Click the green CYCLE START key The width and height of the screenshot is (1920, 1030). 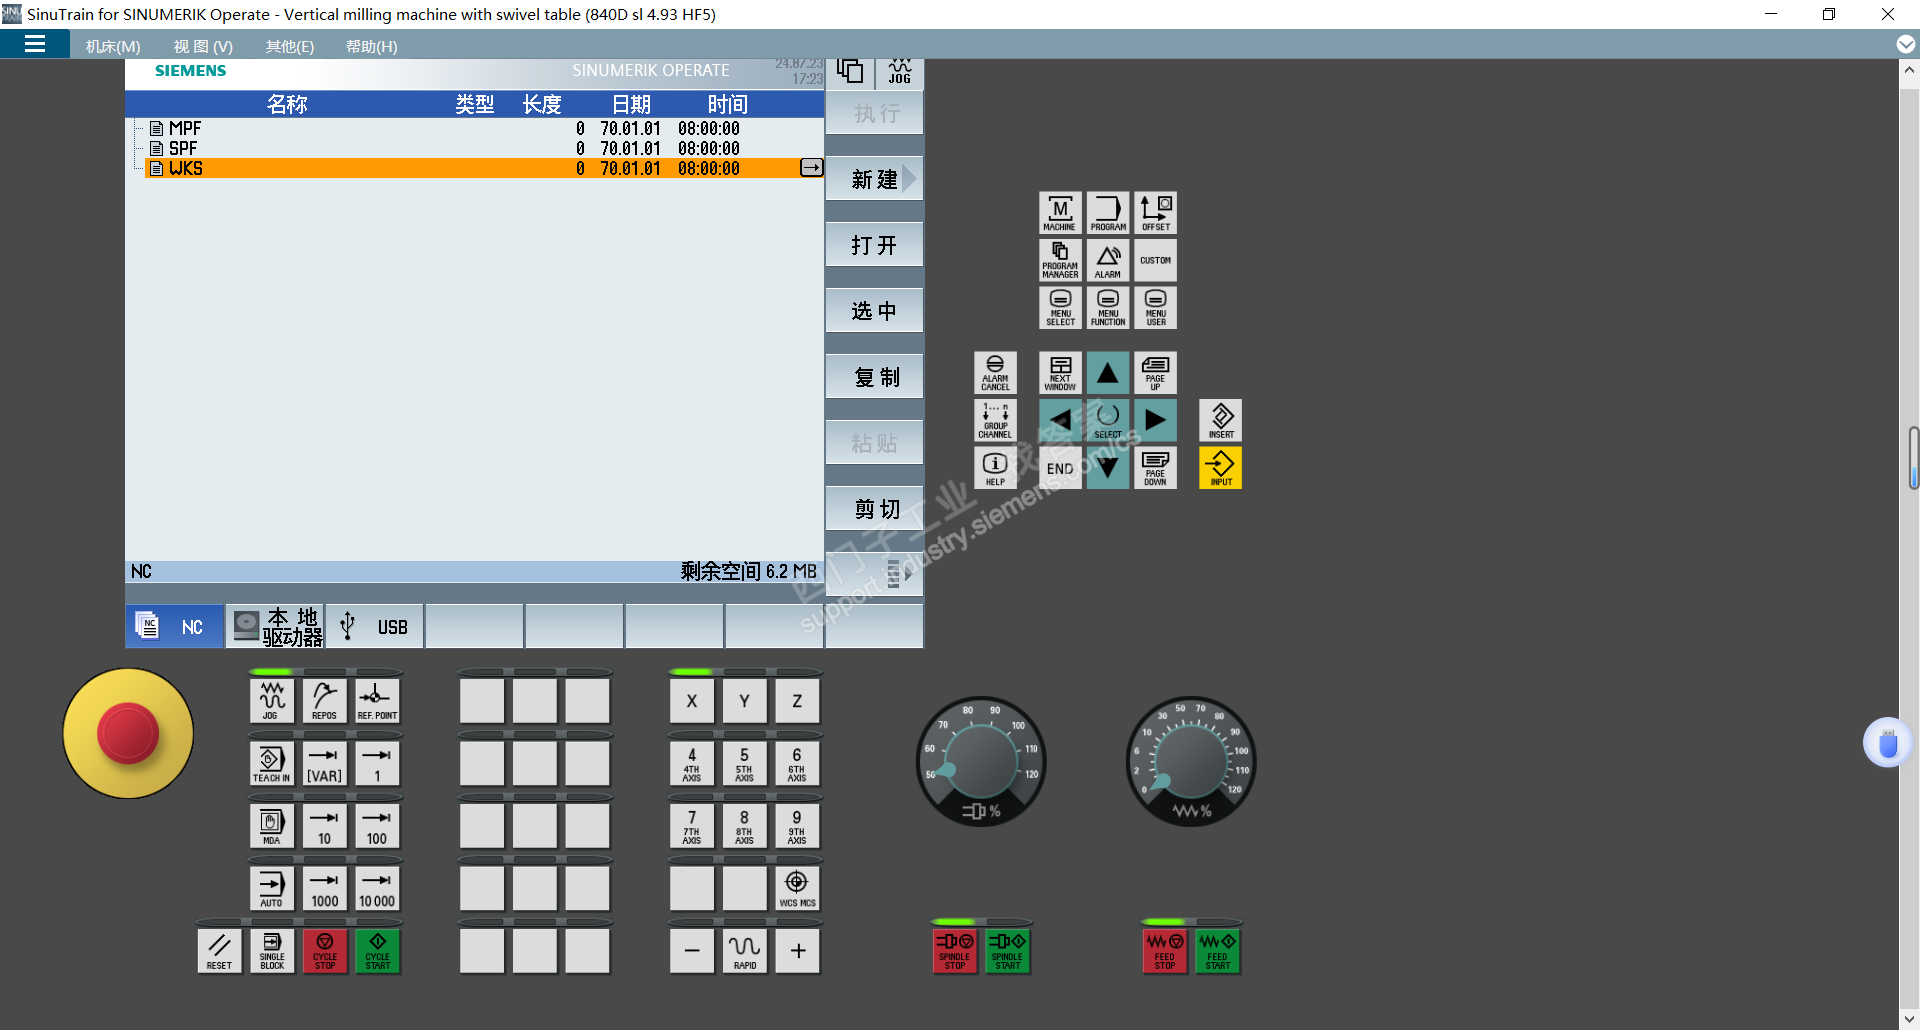coord(377,951)
